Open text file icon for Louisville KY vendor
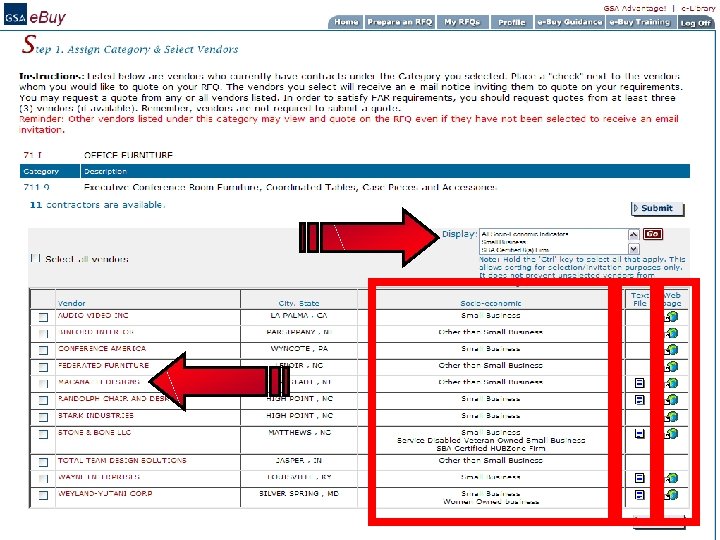The height and width of the screenshot is (540, 720). coord(639,478)
